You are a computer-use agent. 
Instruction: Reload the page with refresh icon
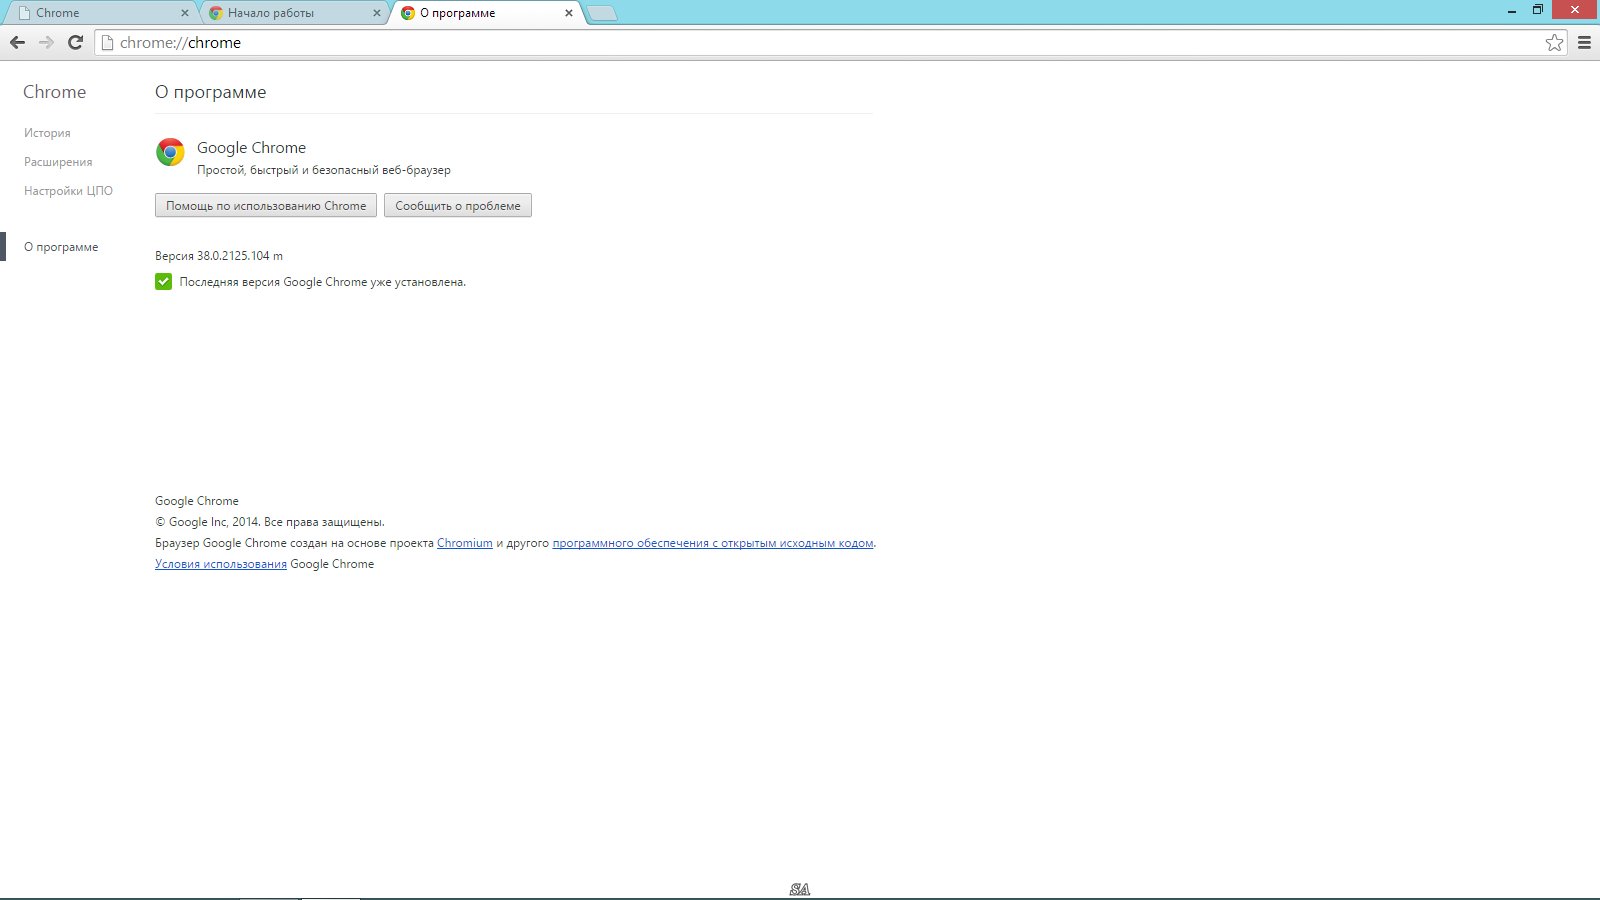pyautogui.click(x=75, y=42)
